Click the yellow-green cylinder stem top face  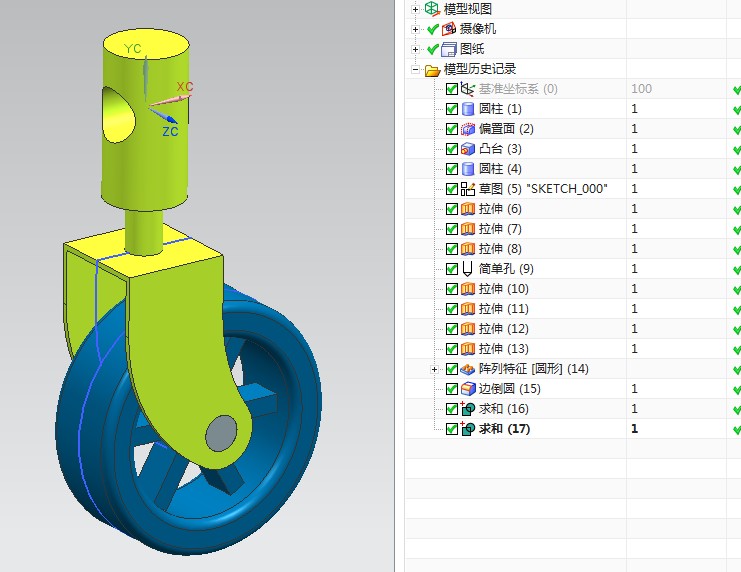[146, 44]
